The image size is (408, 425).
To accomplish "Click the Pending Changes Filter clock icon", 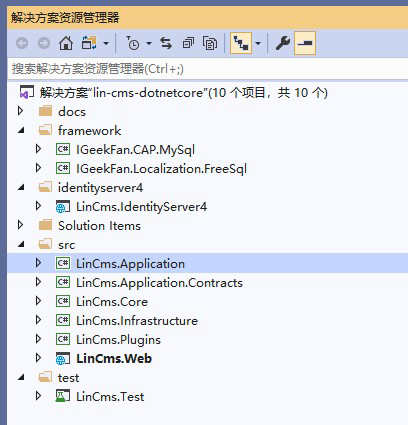I will click(133, 43).
